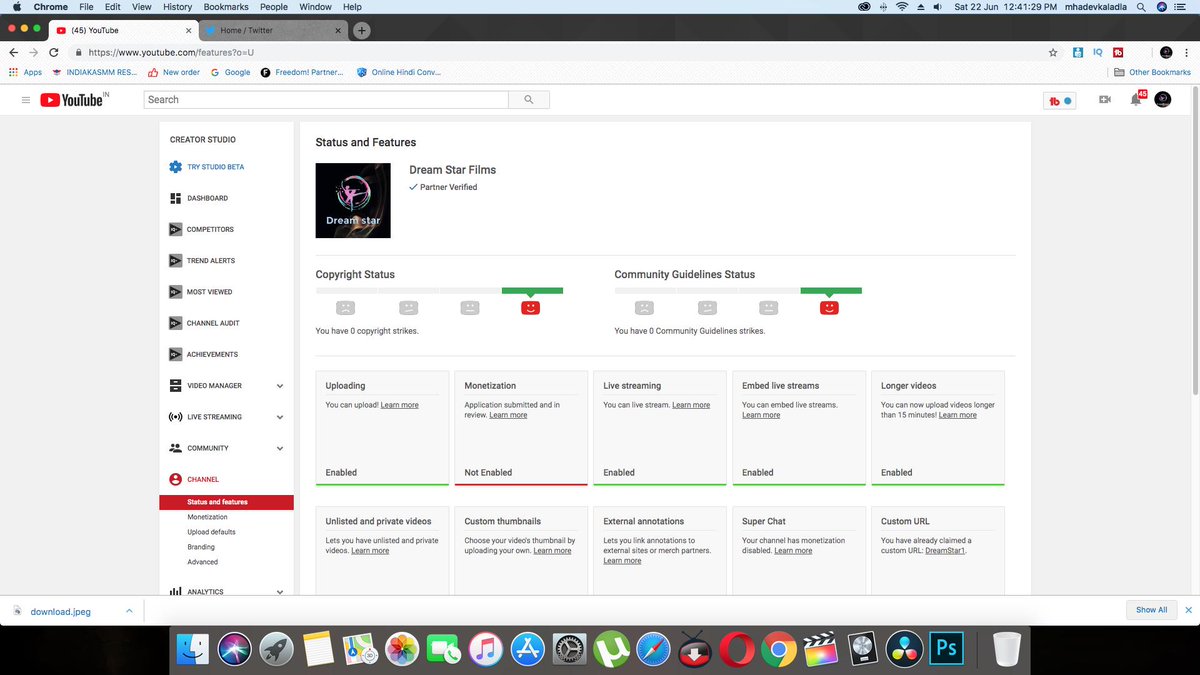This screenshot has width=1200, height=675.
Task: Select Status and features in sidebar
Action: coord(226,502)
